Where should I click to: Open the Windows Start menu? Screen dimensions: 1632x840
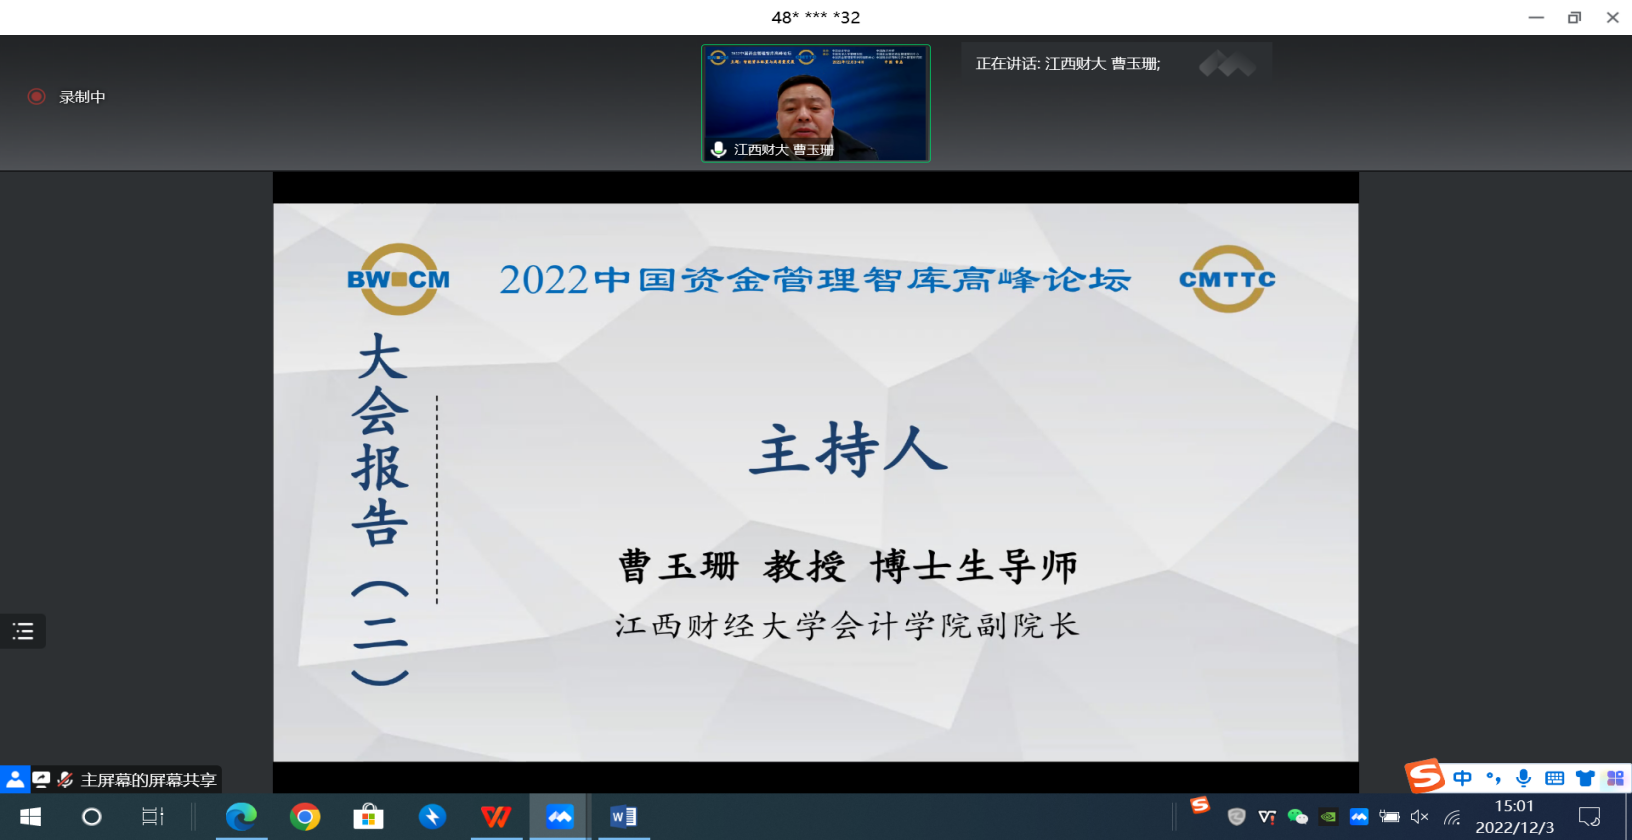click(30, 817)
